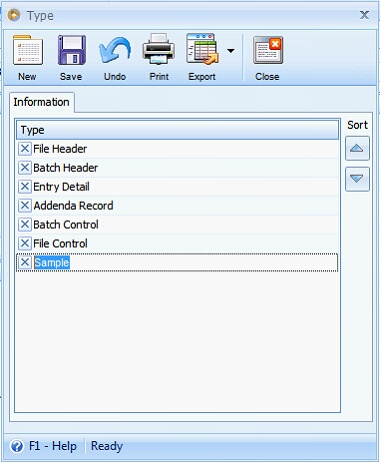Move selected row up with Sort arrow

point(357,148)
